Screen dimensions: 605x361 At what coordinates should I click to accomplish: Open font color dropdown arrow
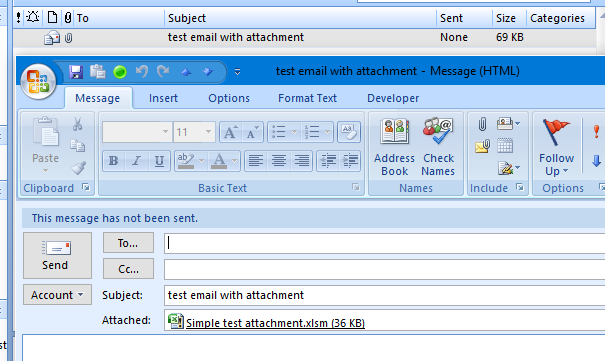point(235,160)
